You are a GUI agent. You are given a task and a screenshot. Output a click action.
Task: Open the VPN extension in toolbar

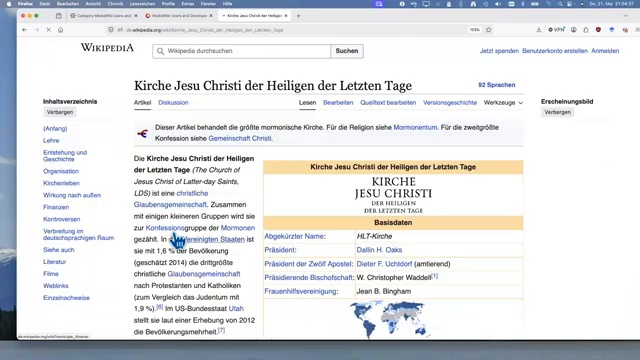tap(556, 30)
